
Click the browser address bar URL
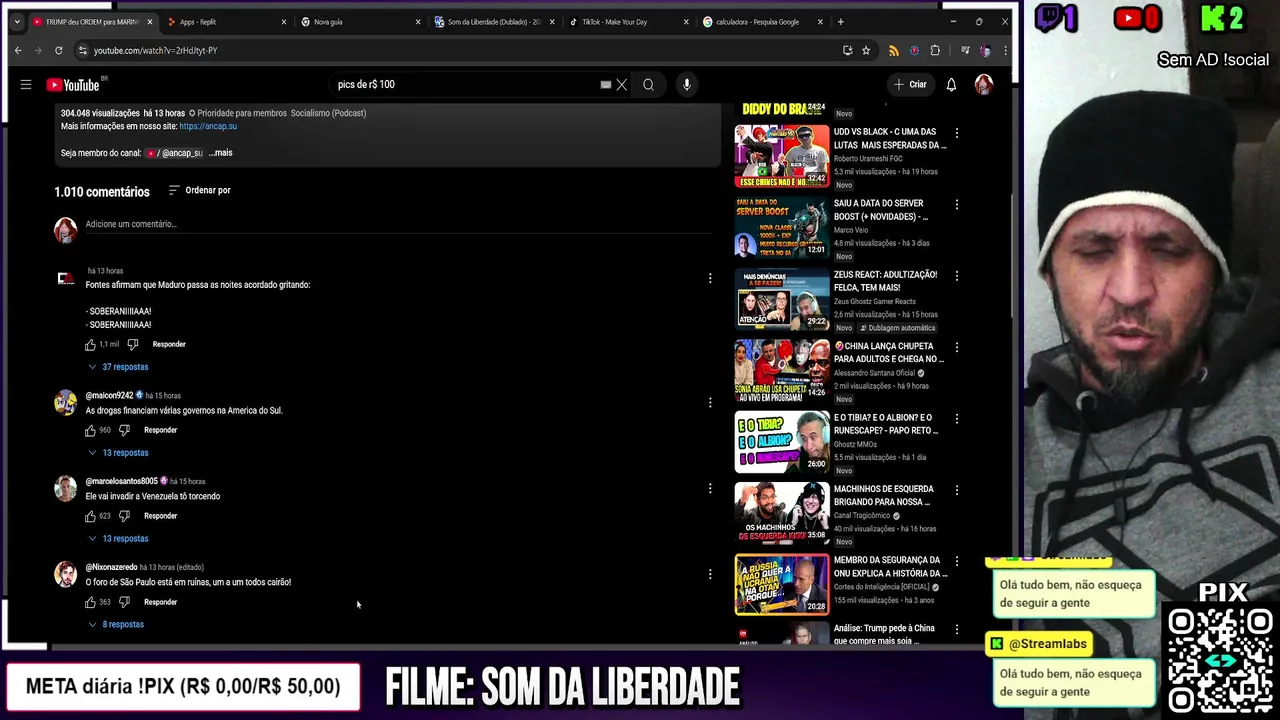155,50
